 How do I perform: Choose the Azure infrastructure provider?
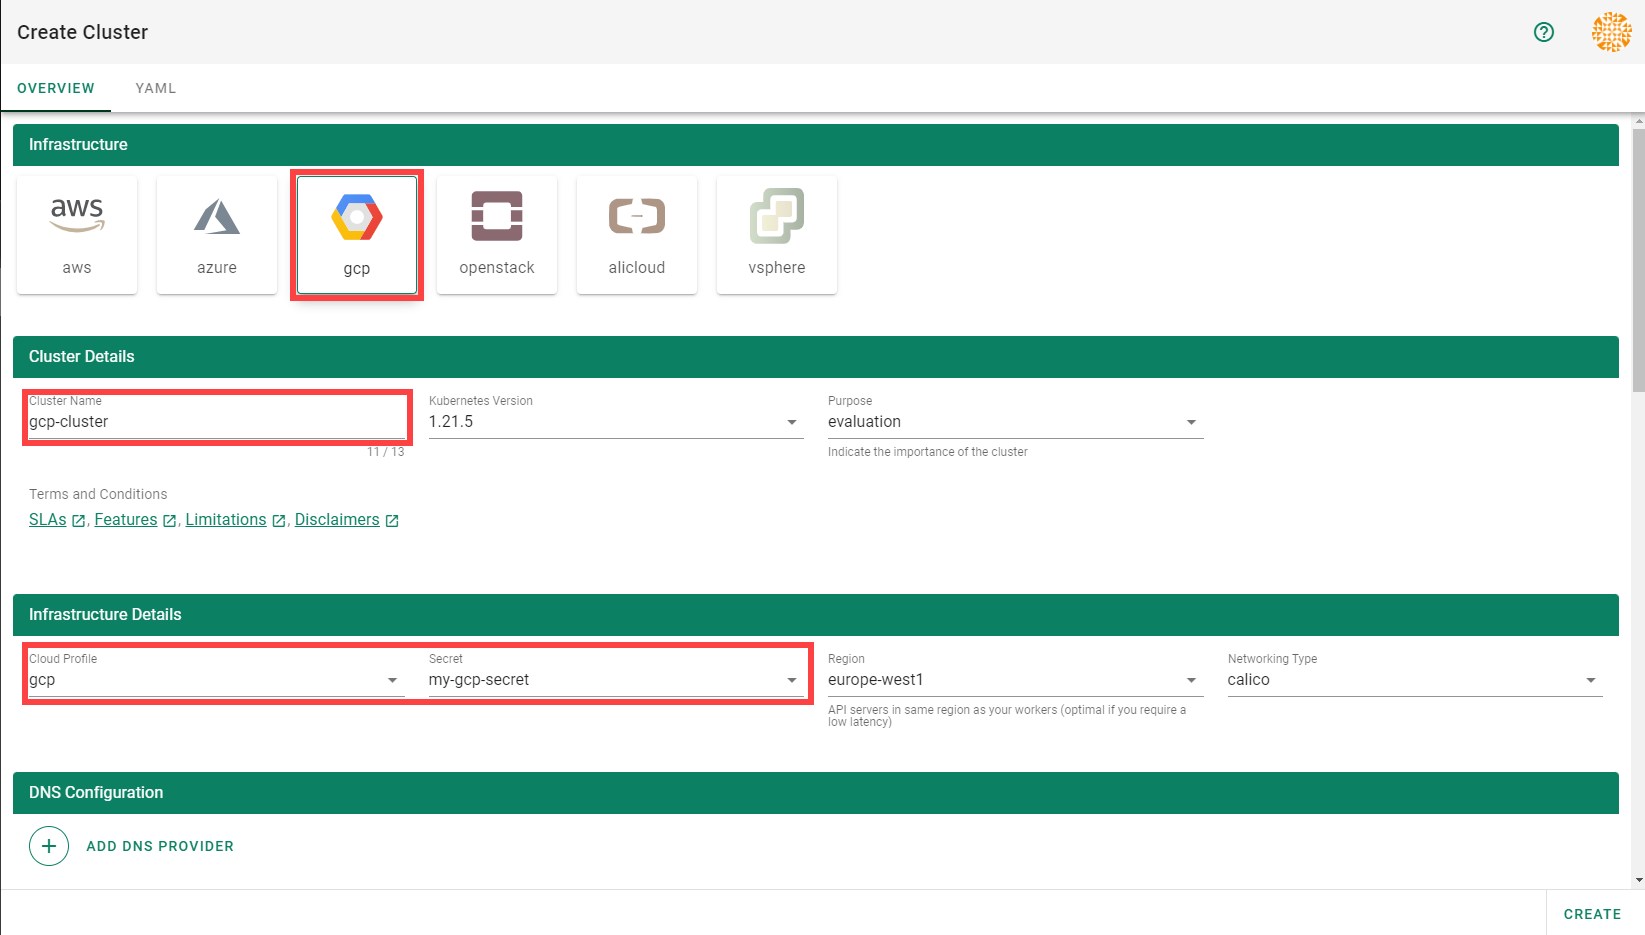tap(217, 235)
